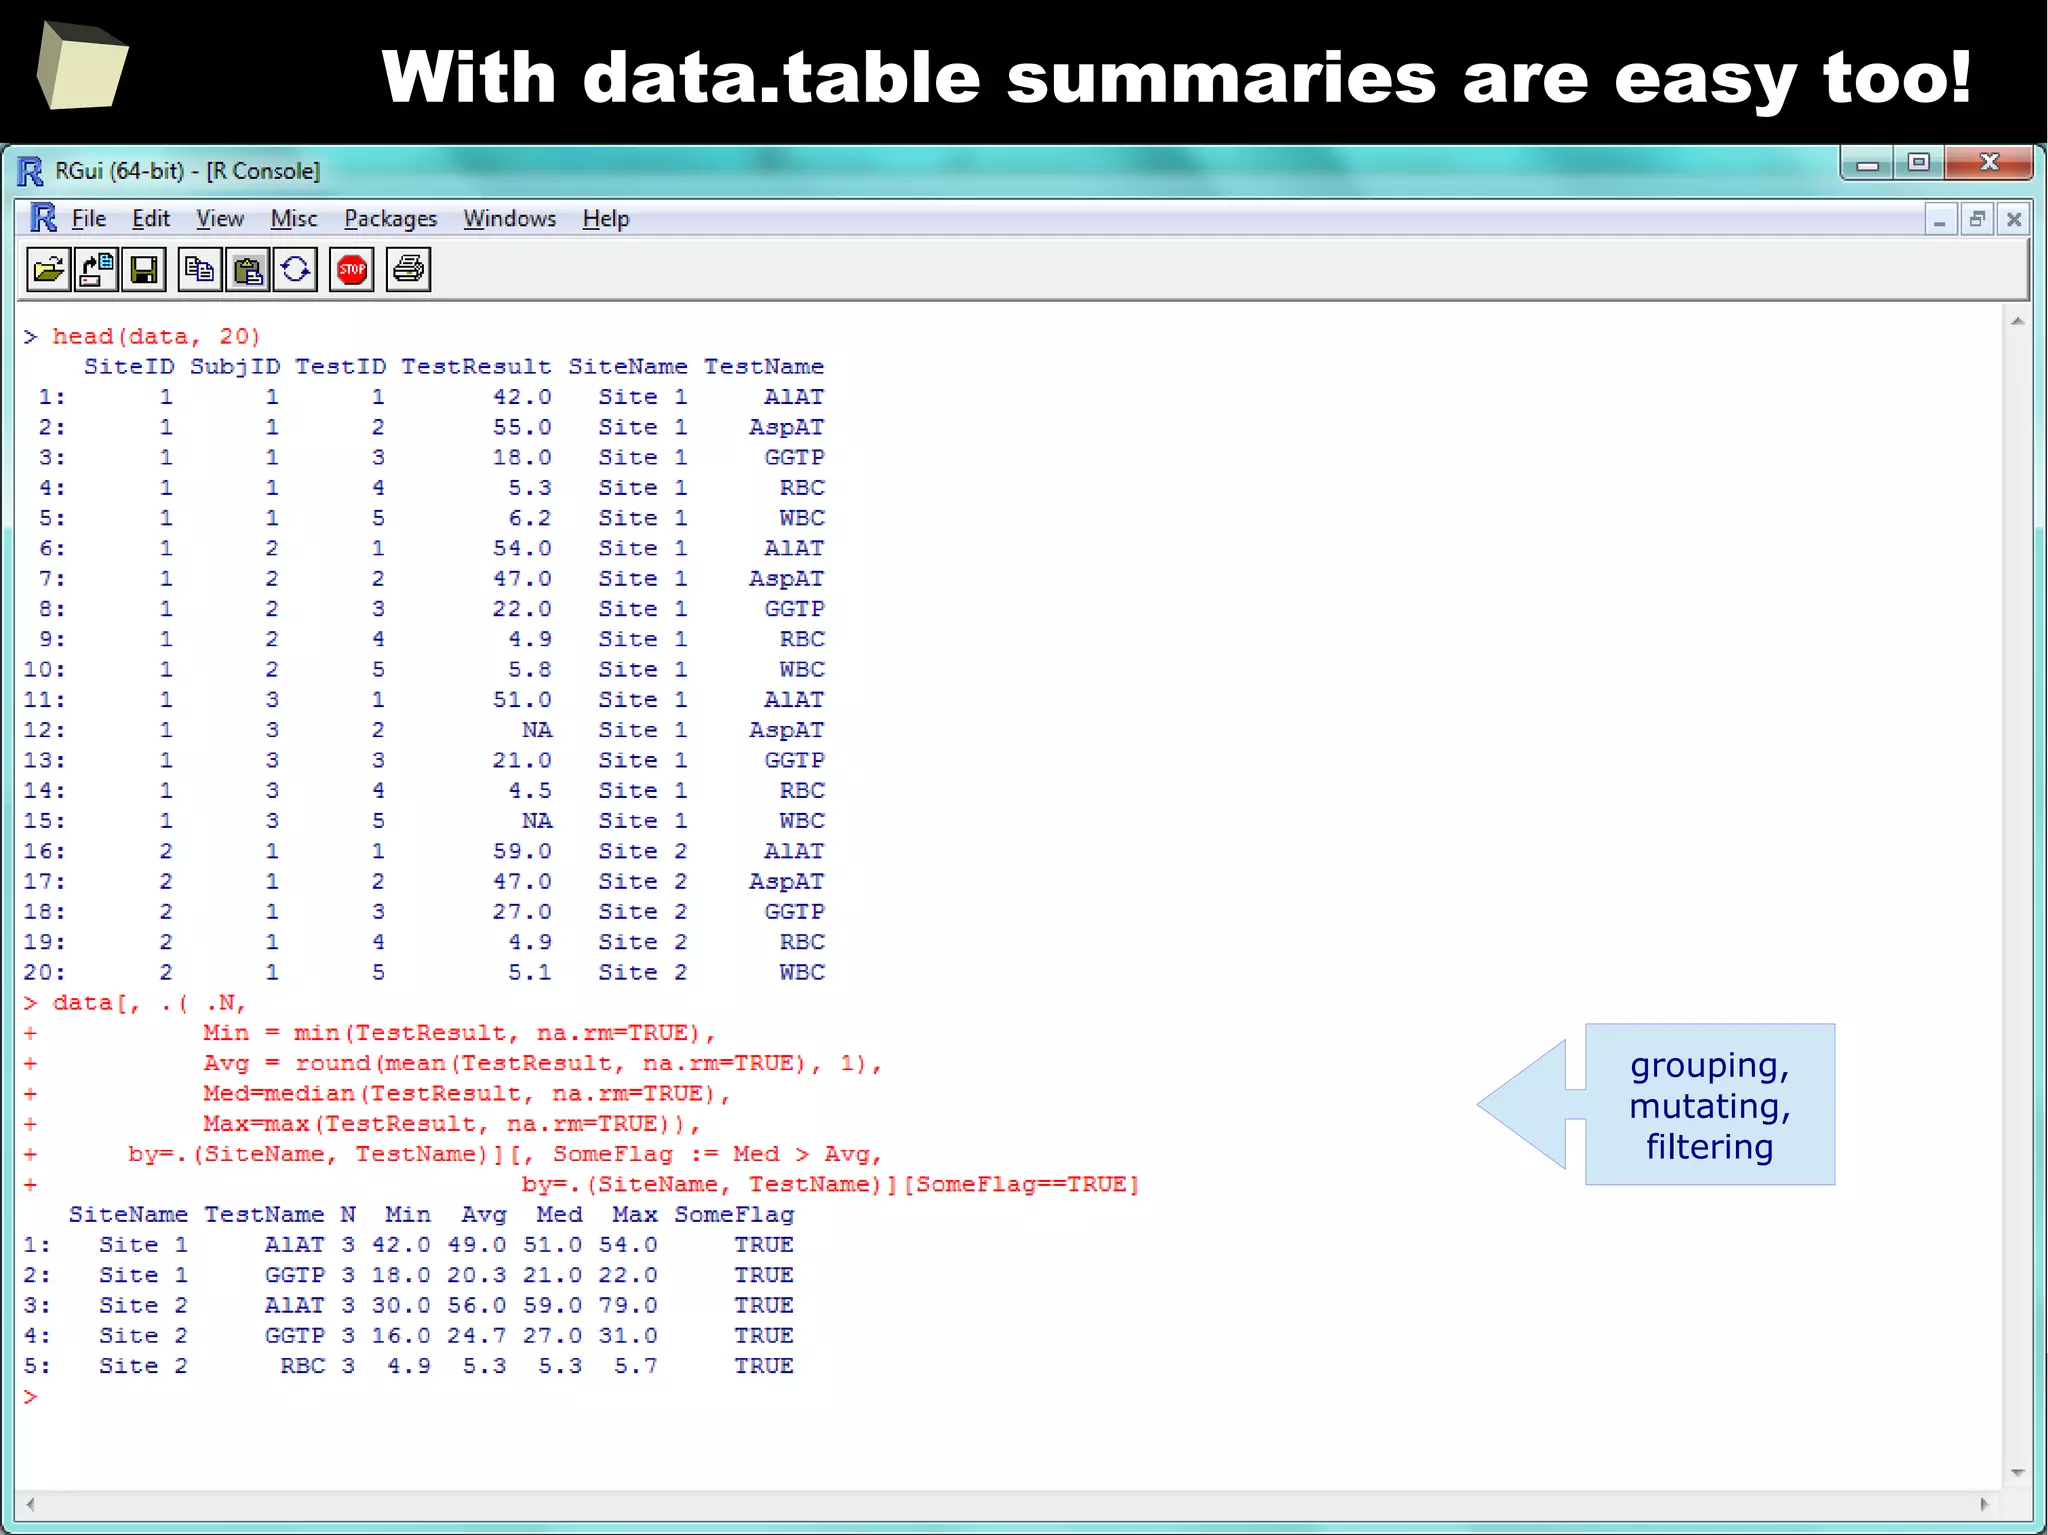This screenshot has width=2048, height=1535.
Task: Click the Load workspace toolbar icon
Action: (x=96, y=270)
